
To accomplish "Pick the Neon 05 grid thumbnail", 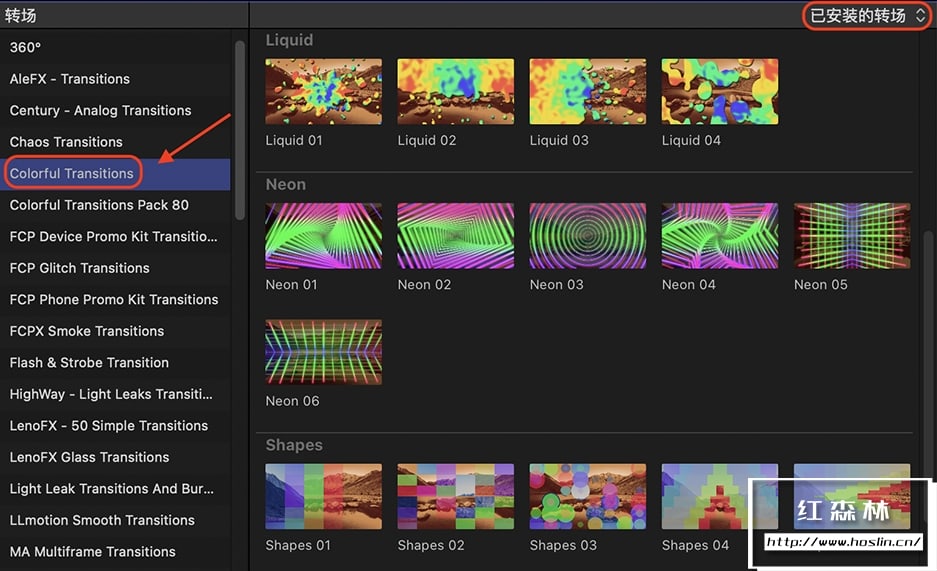I will [852, 236].
